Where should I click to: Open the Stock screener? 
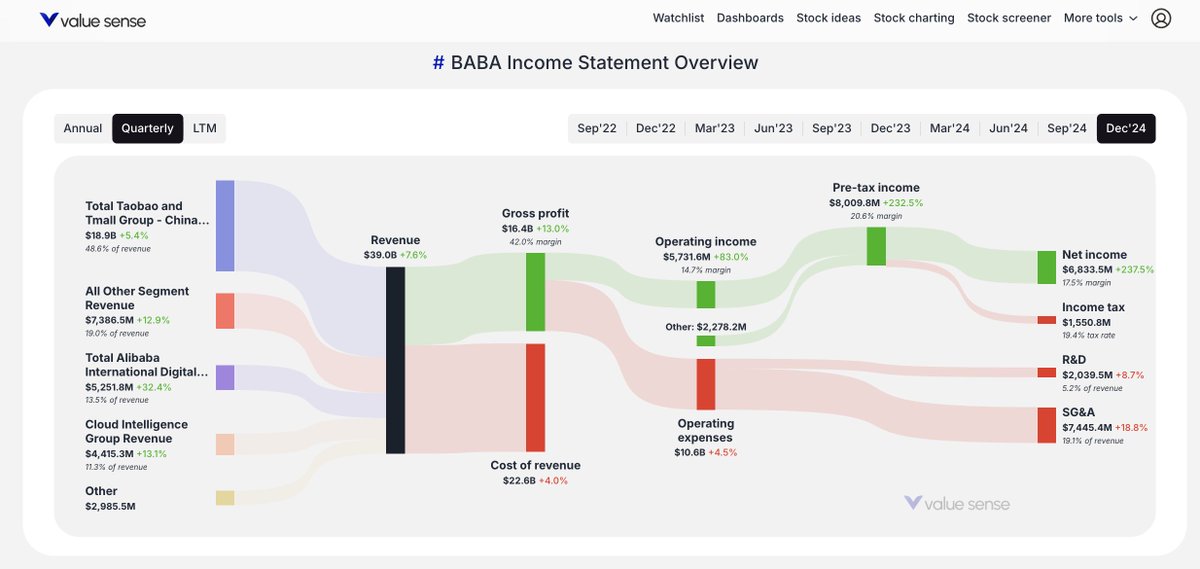(1009, 18)
